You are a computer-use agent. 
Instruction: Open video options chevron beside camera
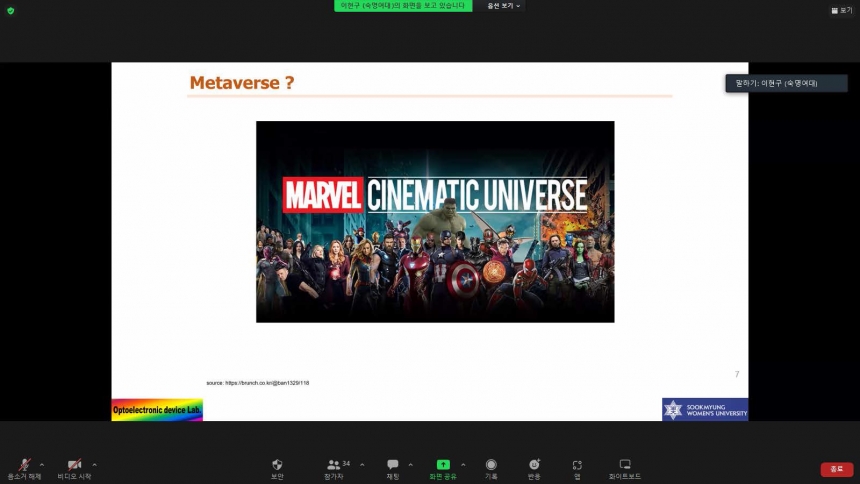click(94, 465)
